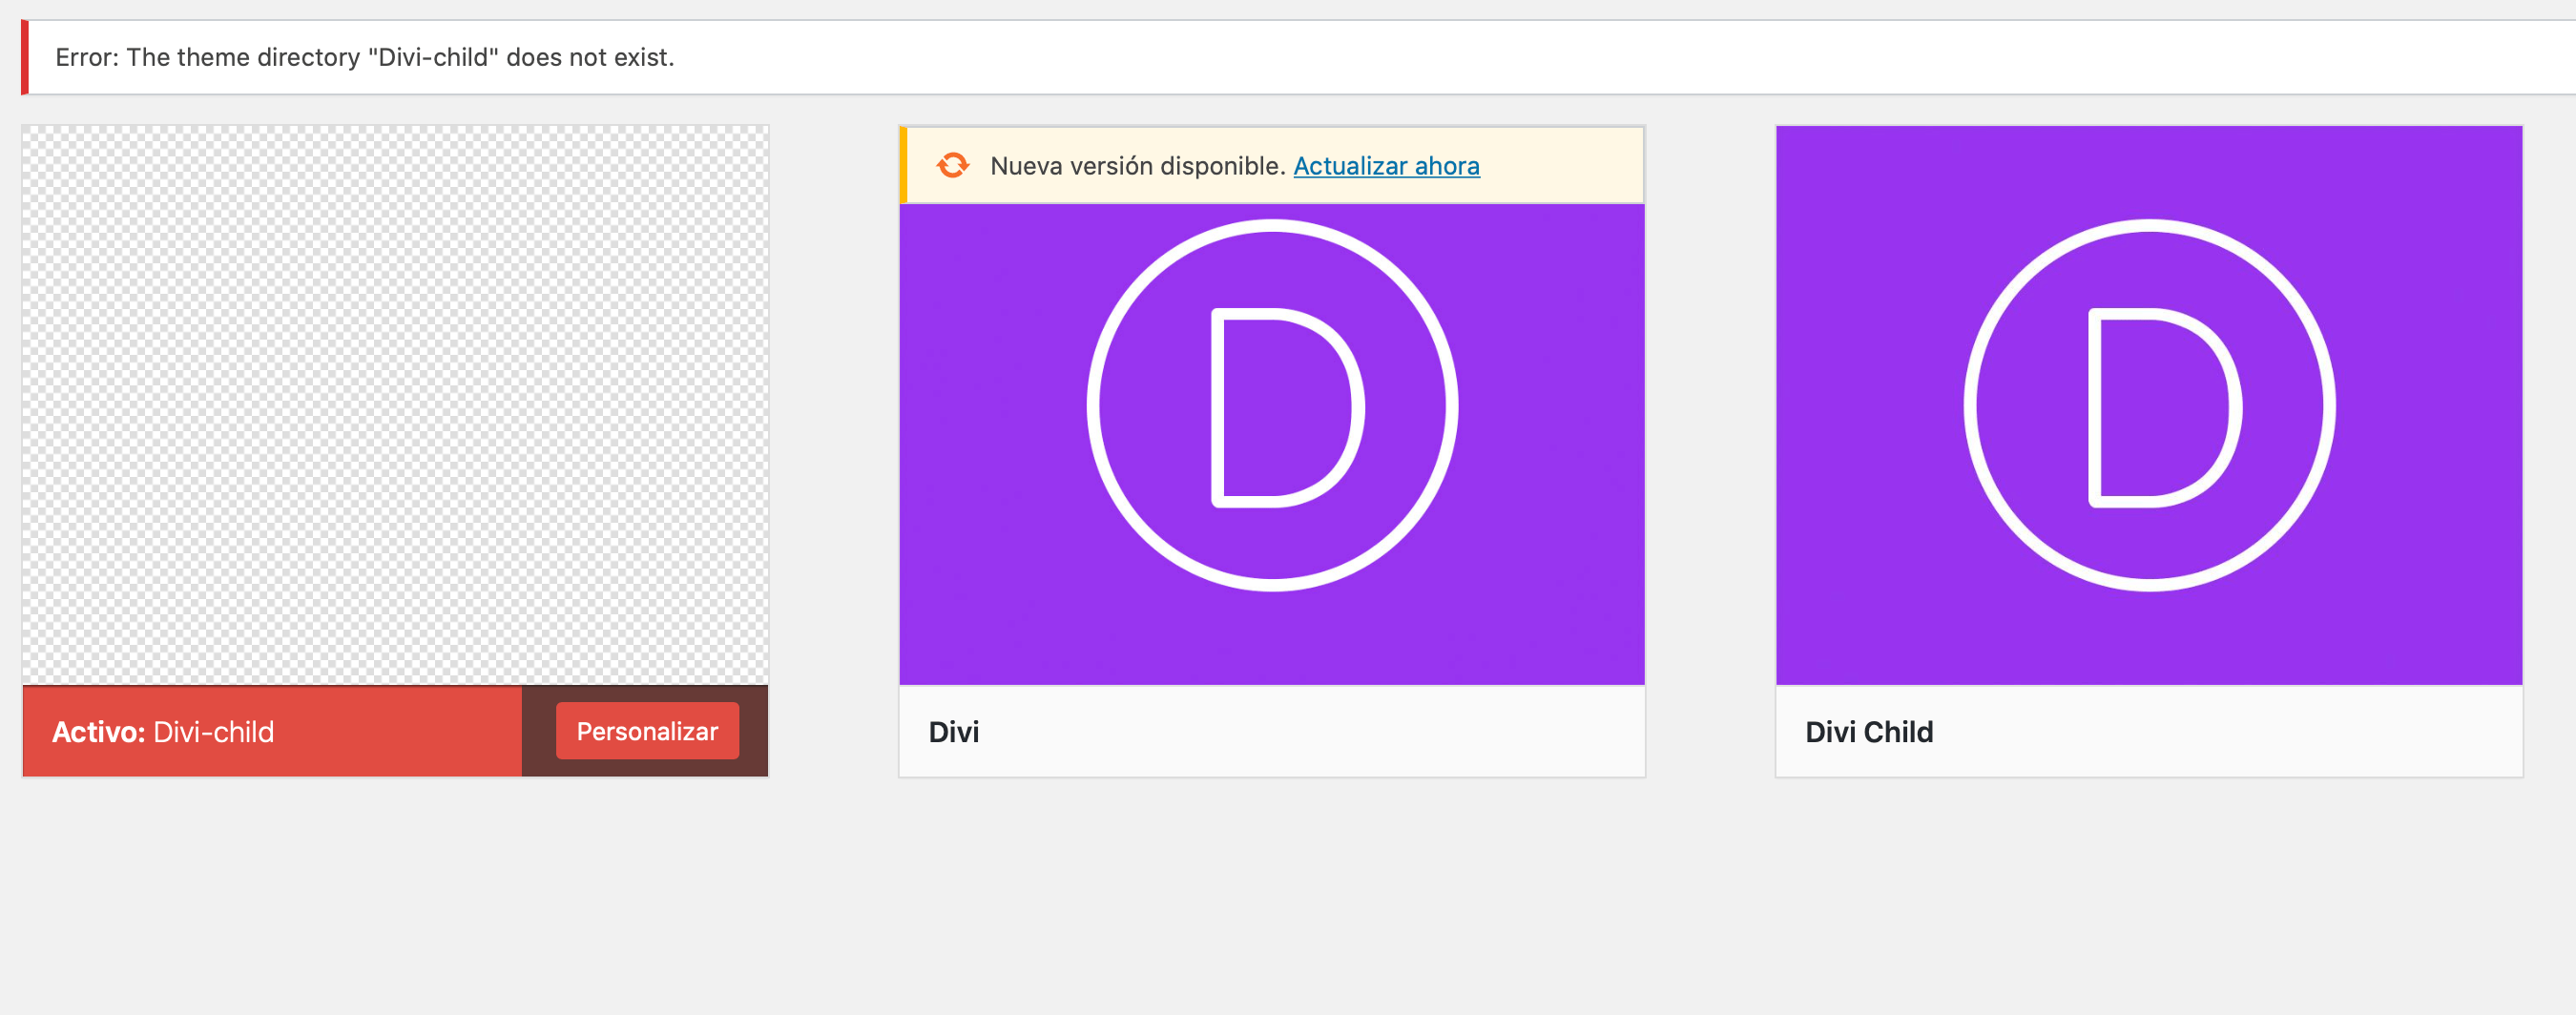Open the Divi Child theme thumbnail

pyautogui.click(x=2149, y=405)
